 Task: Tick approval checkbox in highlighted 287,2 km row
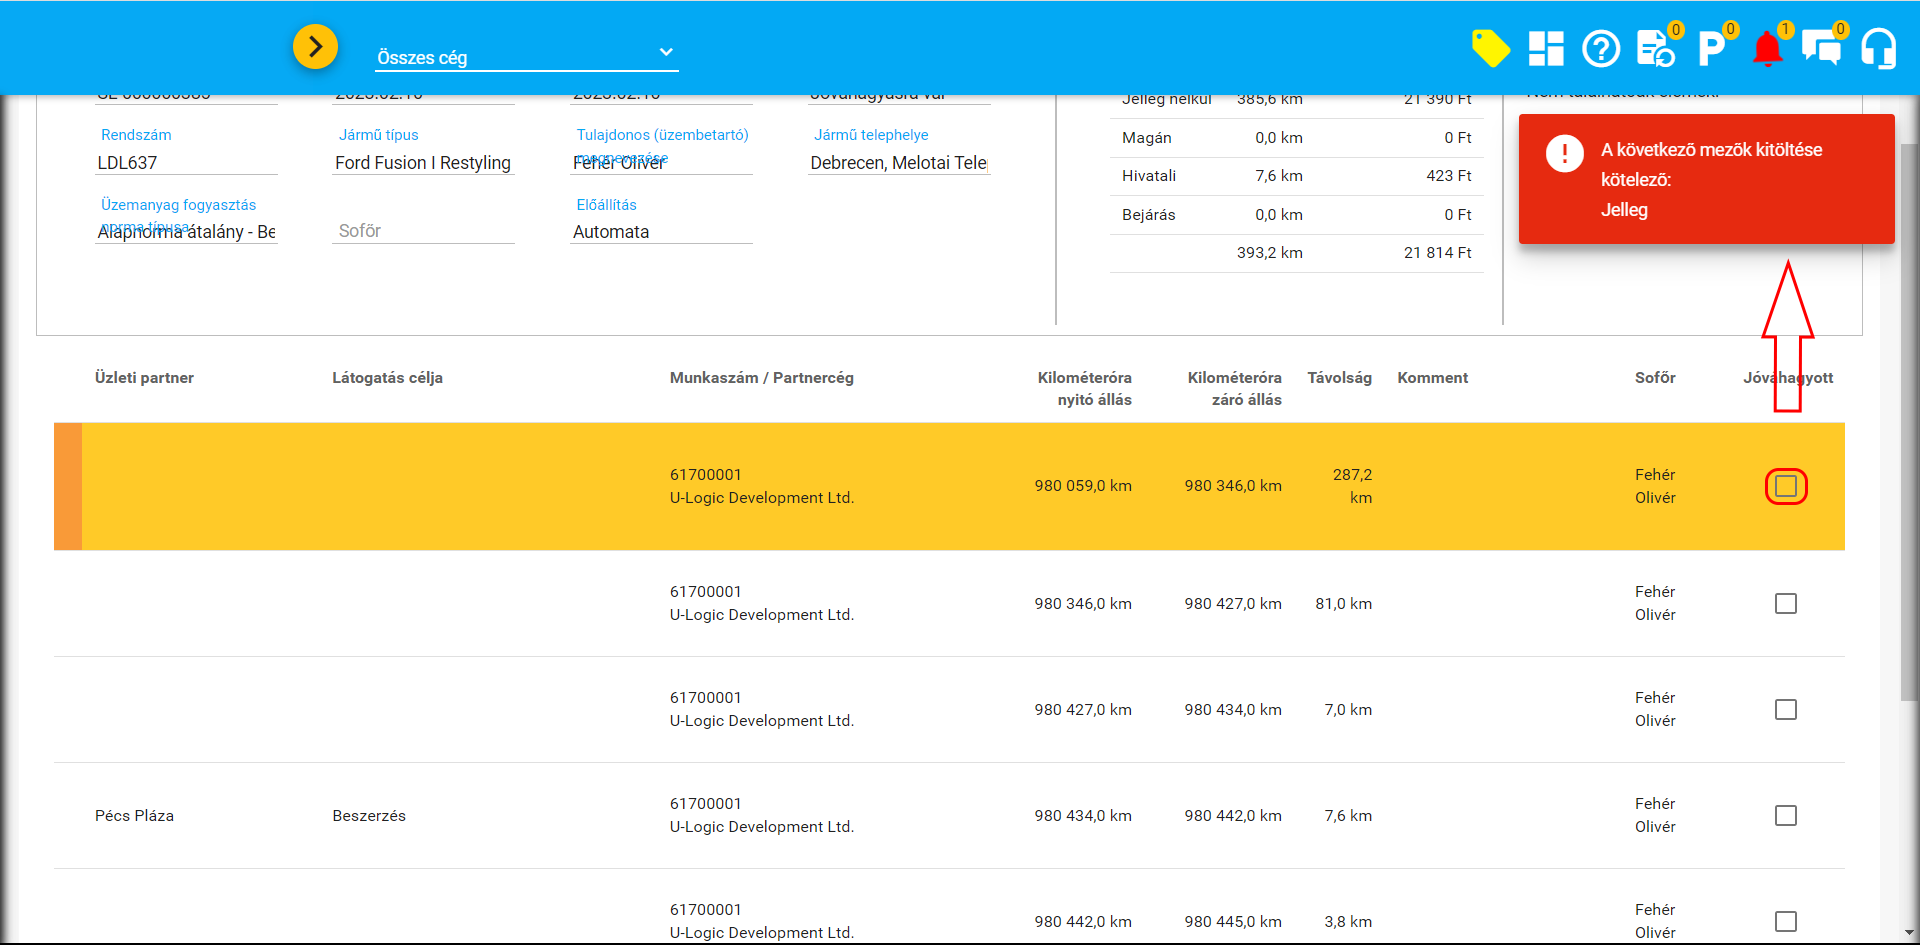click(1786, 487)
